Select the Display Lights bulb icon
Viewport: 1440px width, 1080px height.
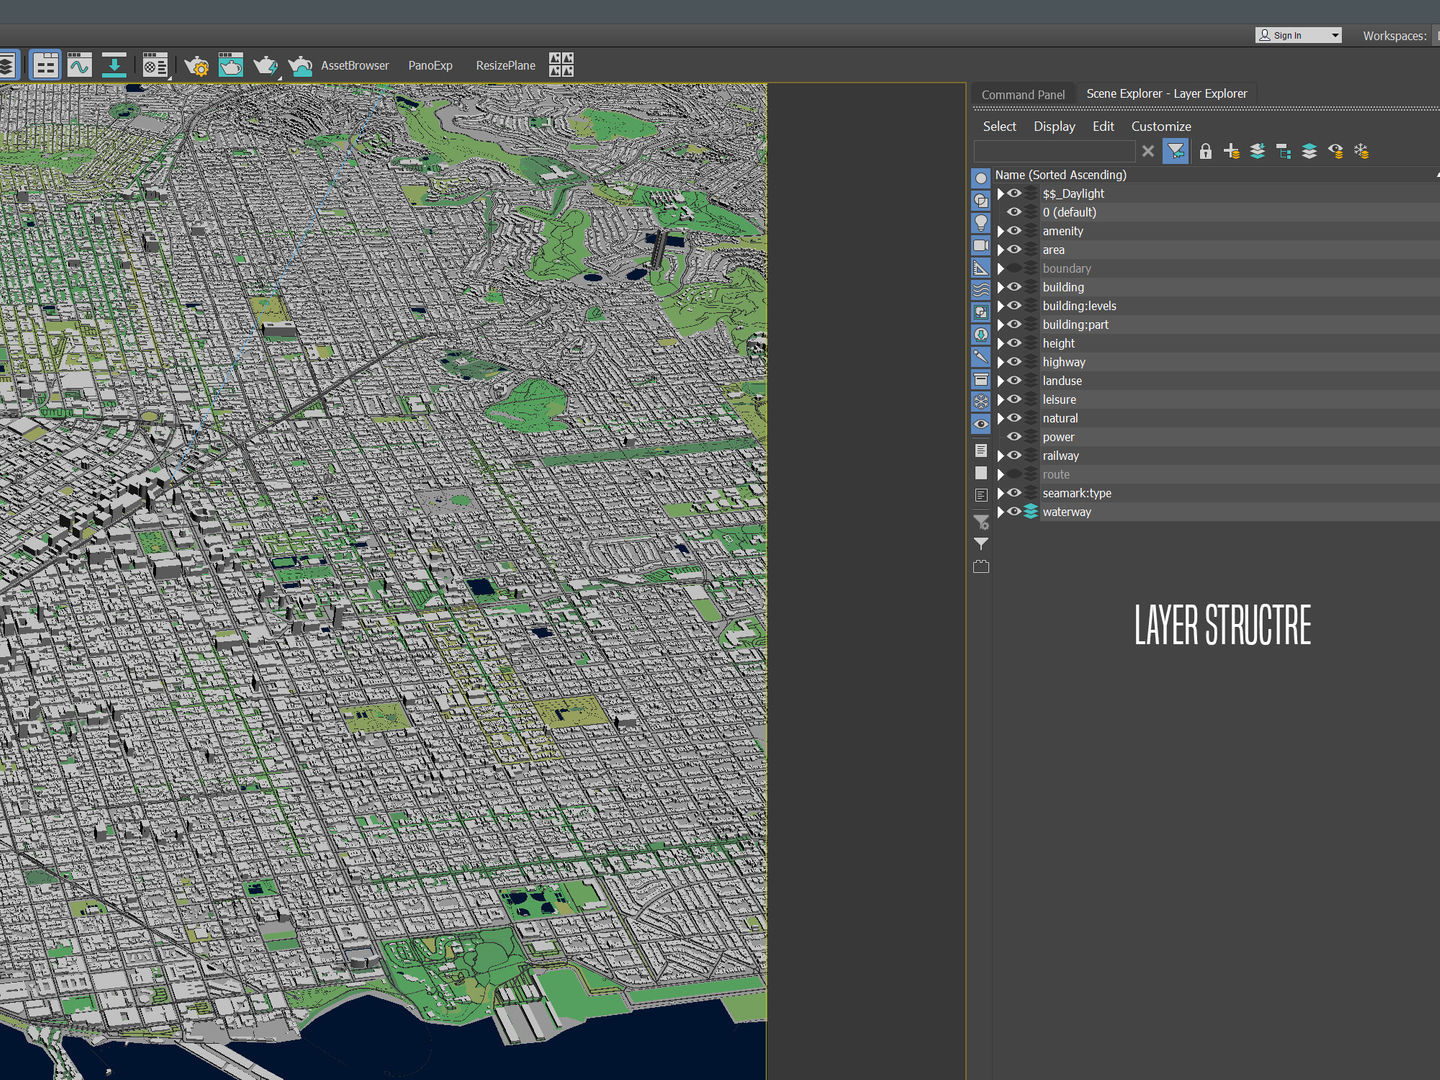[x=980, y=223]
